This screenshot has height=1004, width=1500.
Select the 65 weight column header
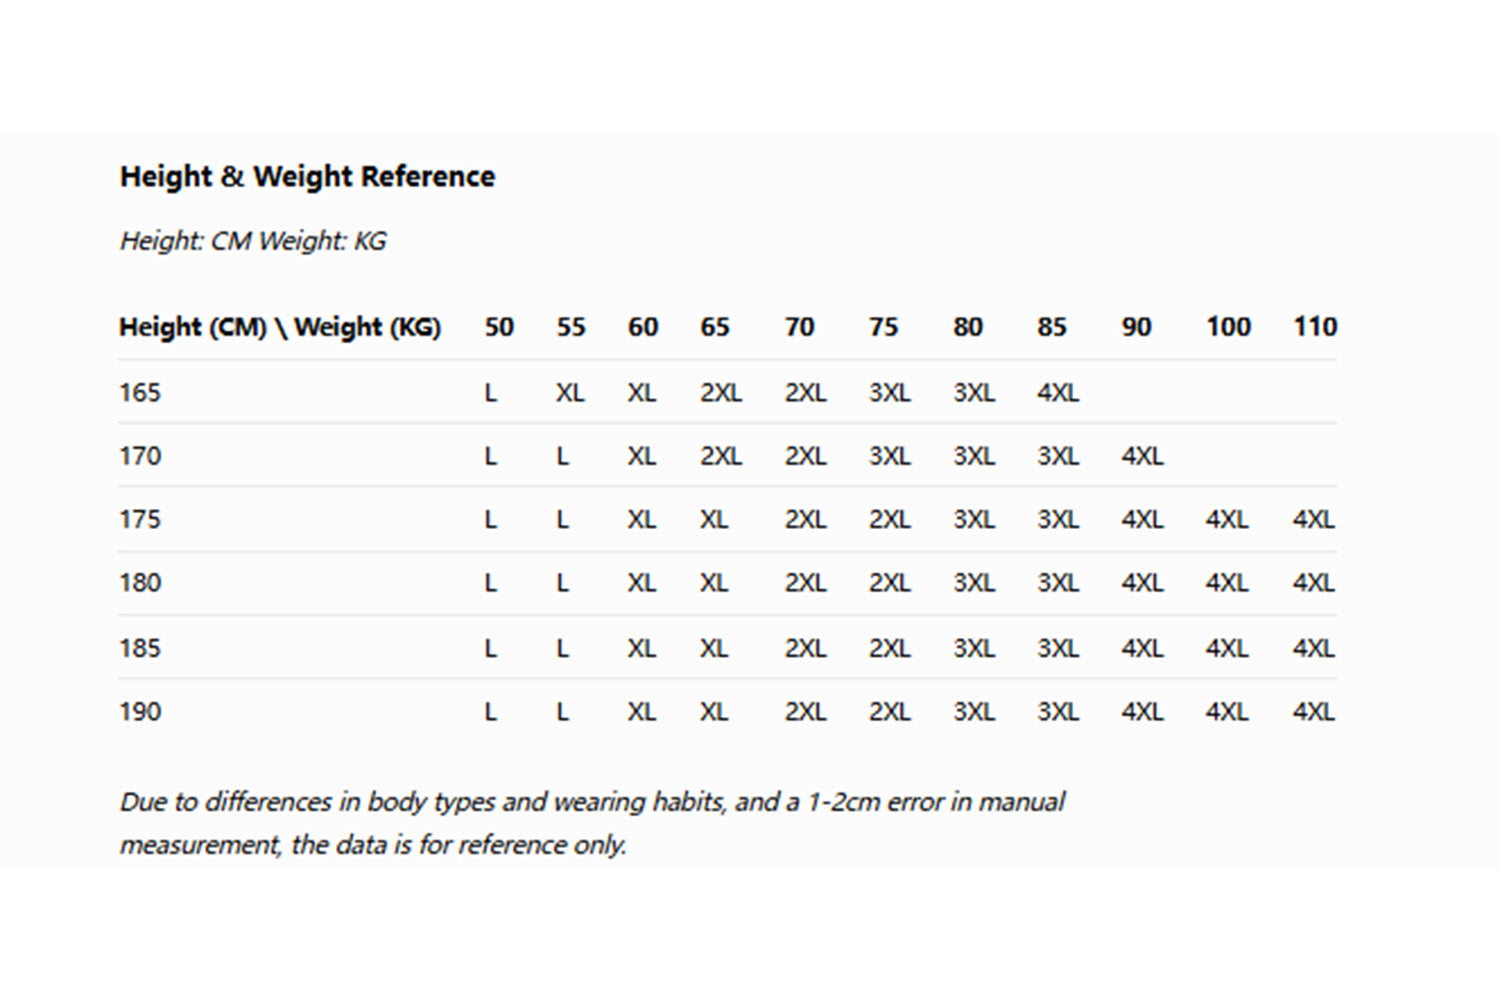pos(715,327)
